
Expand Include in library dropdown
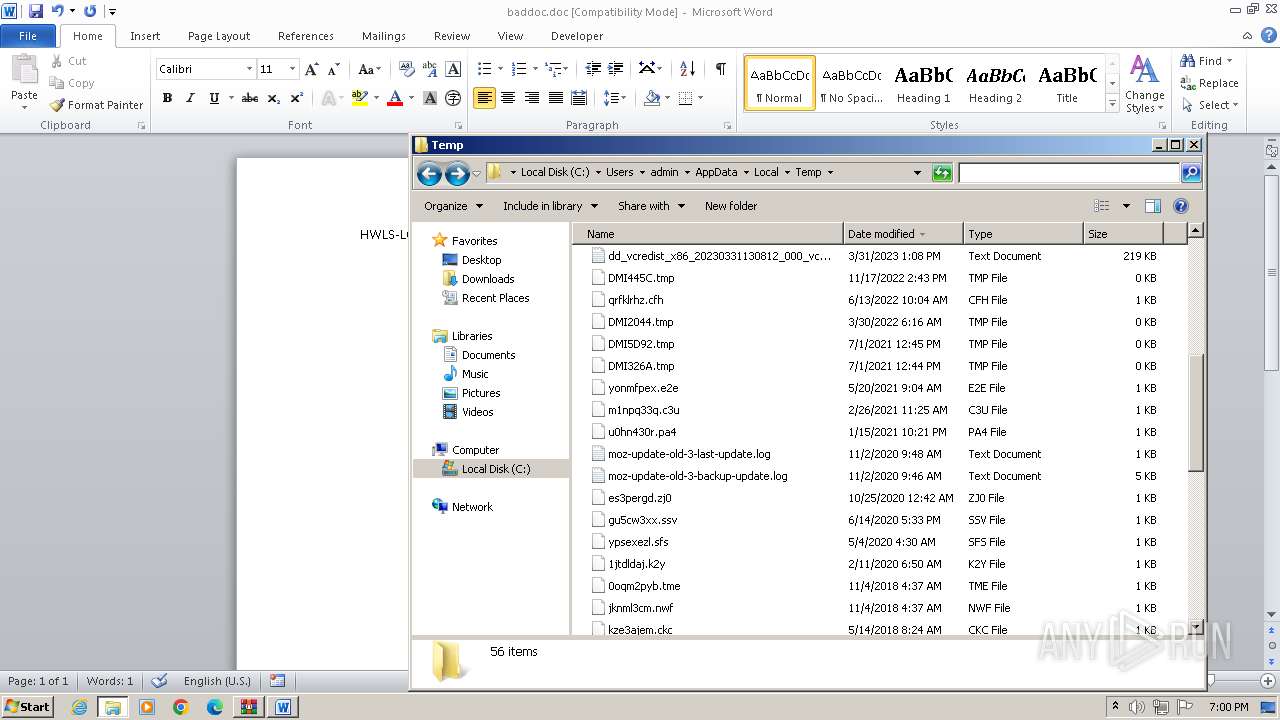[x=550, y=206]
